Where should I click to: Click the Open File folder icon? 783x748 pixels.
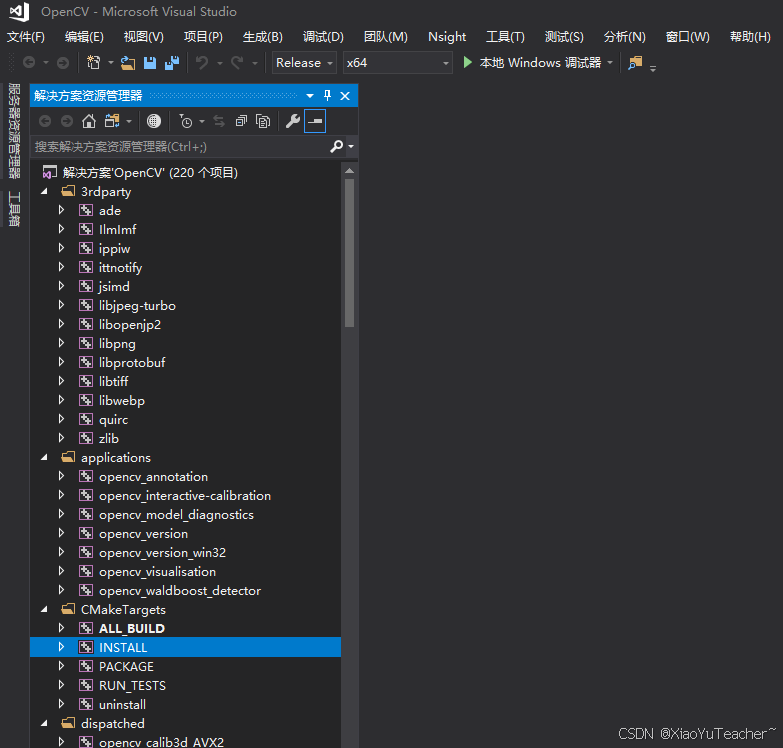point(128,63)
